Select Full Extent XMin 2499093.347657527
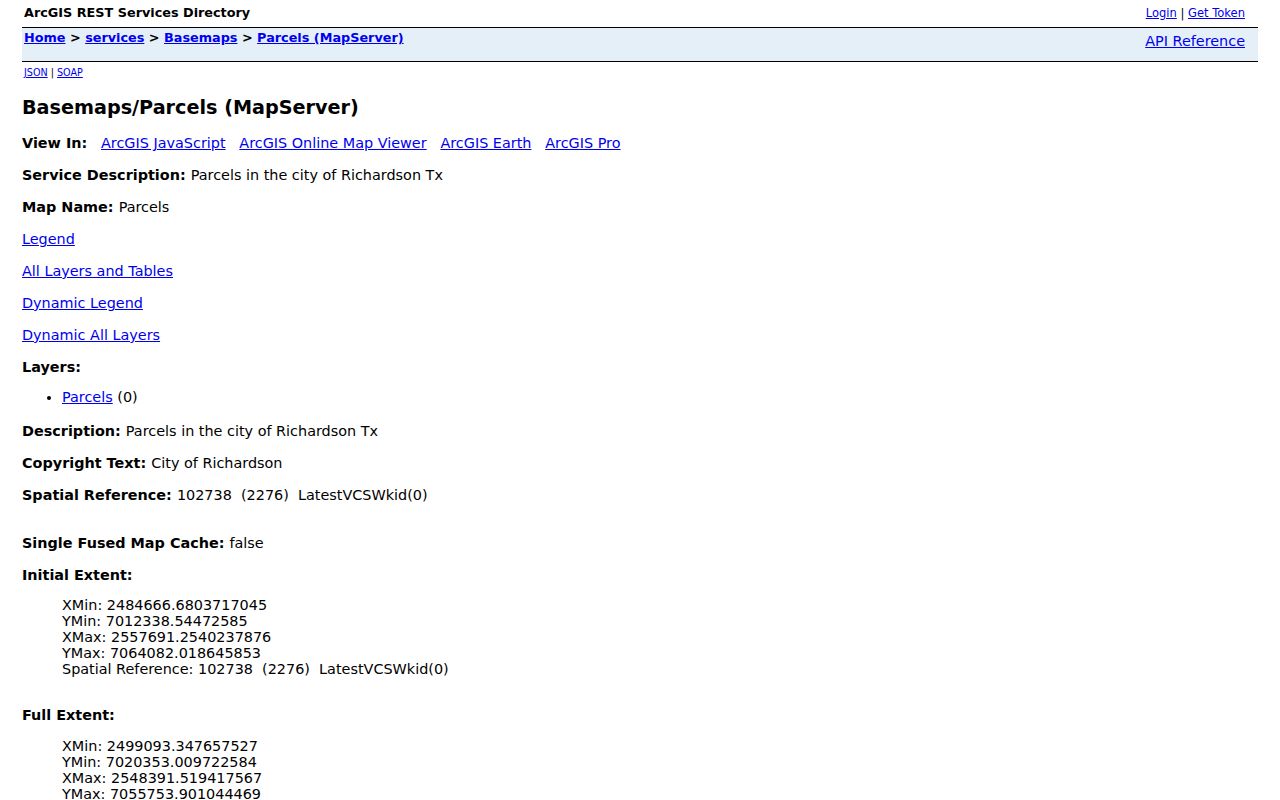 (x=160, y=746)
